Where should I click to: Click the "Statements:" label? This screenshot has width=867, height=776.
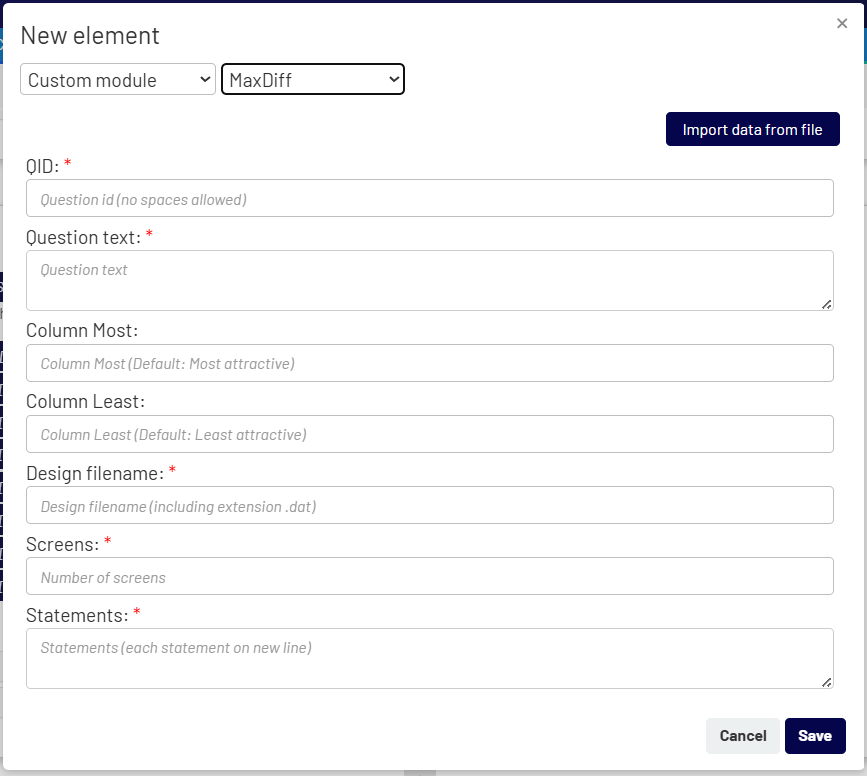click(x=77, y=615)
